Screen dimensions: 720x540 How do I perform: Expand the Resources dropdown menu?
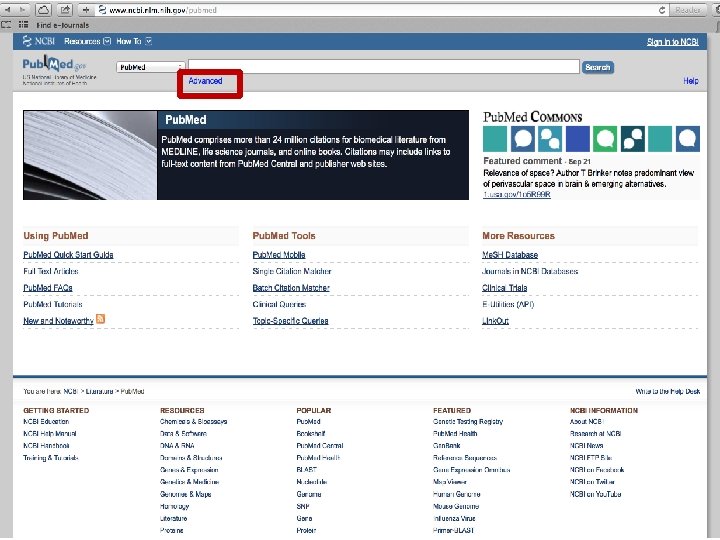87,41
